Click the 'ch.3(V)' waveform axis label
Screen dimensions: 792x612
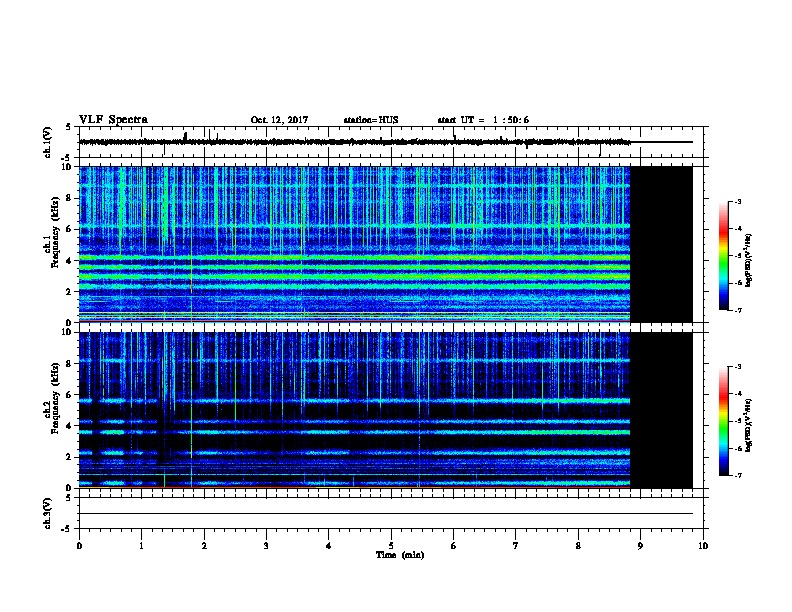pos(47,514)
